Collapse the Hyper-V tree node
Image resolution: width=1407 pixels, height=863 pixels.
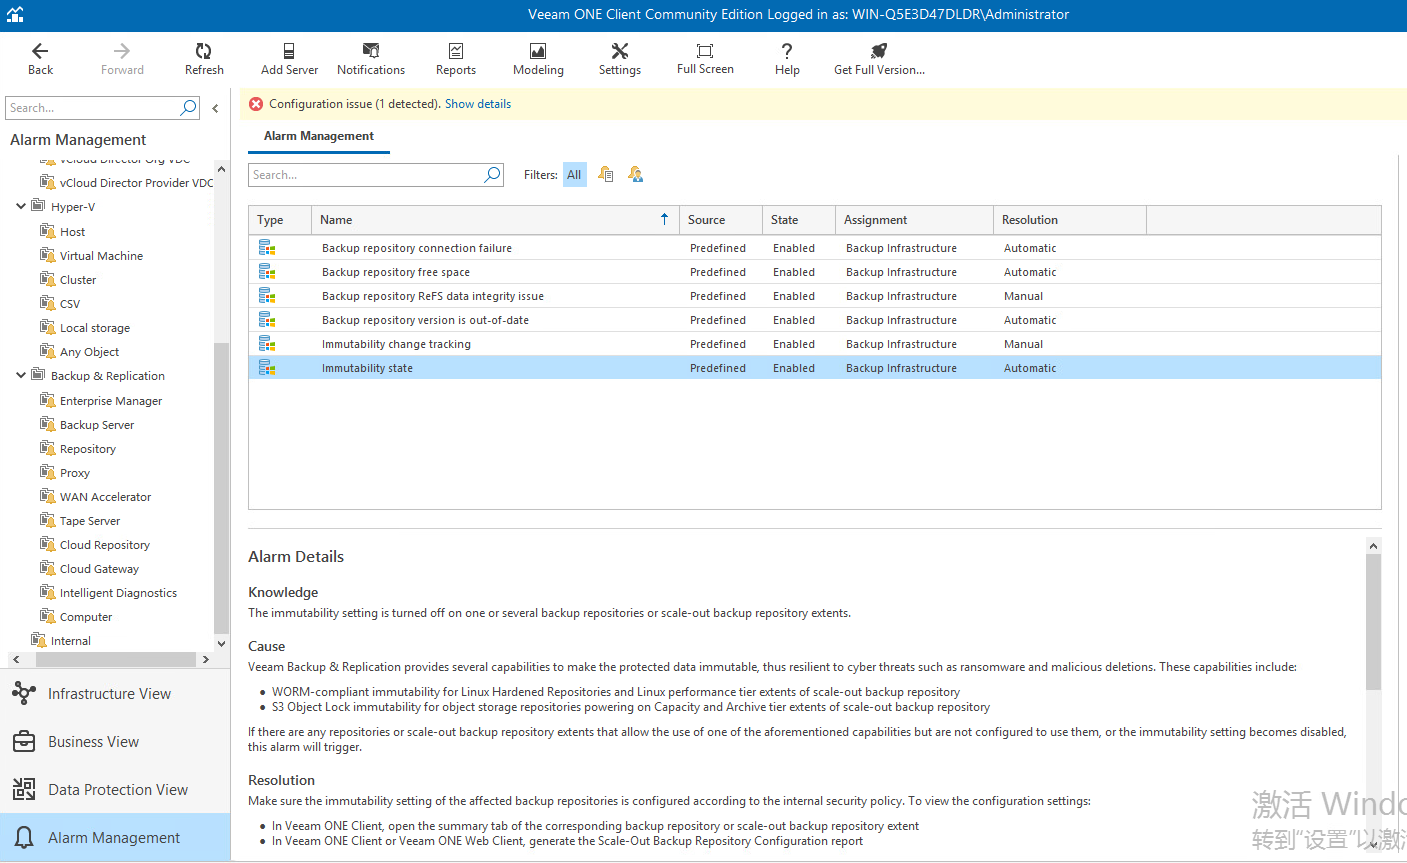pos(21,207)
